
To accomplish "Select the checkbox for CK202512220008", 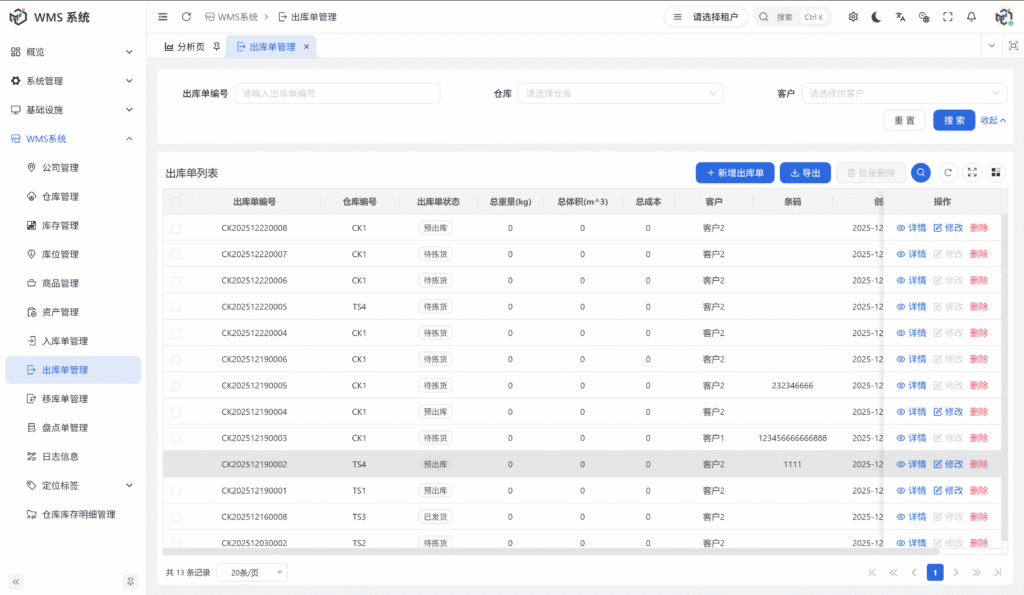I will pyautogui.click(x=176, y=227).
